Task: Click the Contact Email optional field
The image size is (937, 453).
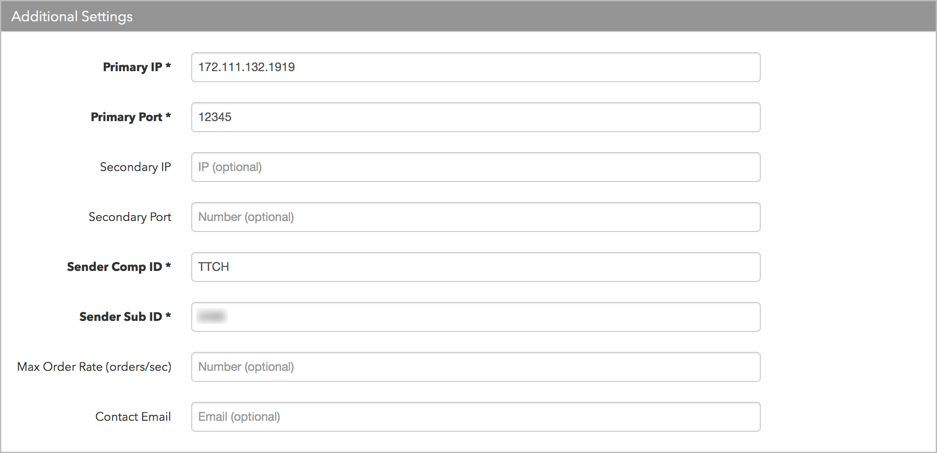Action: coord(476,417)
